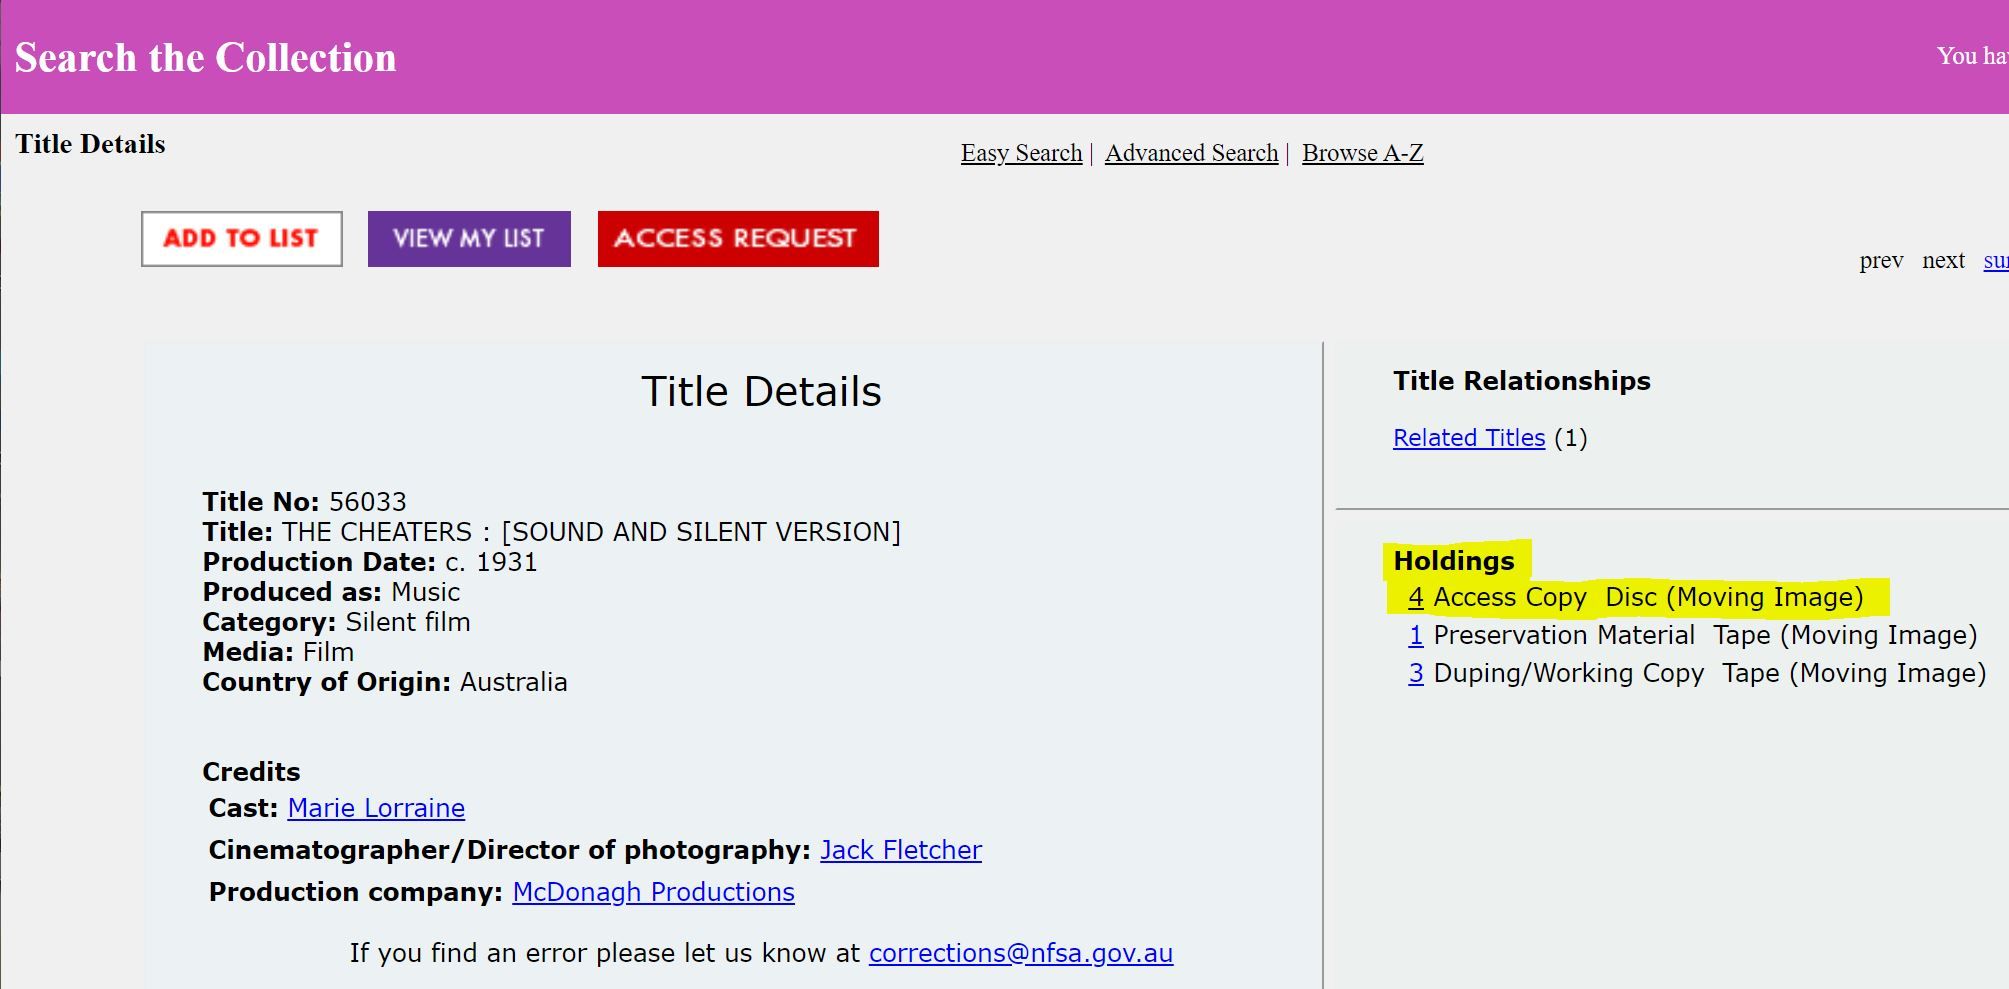Go to next result
The height and width of the screenshot is (989, 2009).
click(1943, 260)
